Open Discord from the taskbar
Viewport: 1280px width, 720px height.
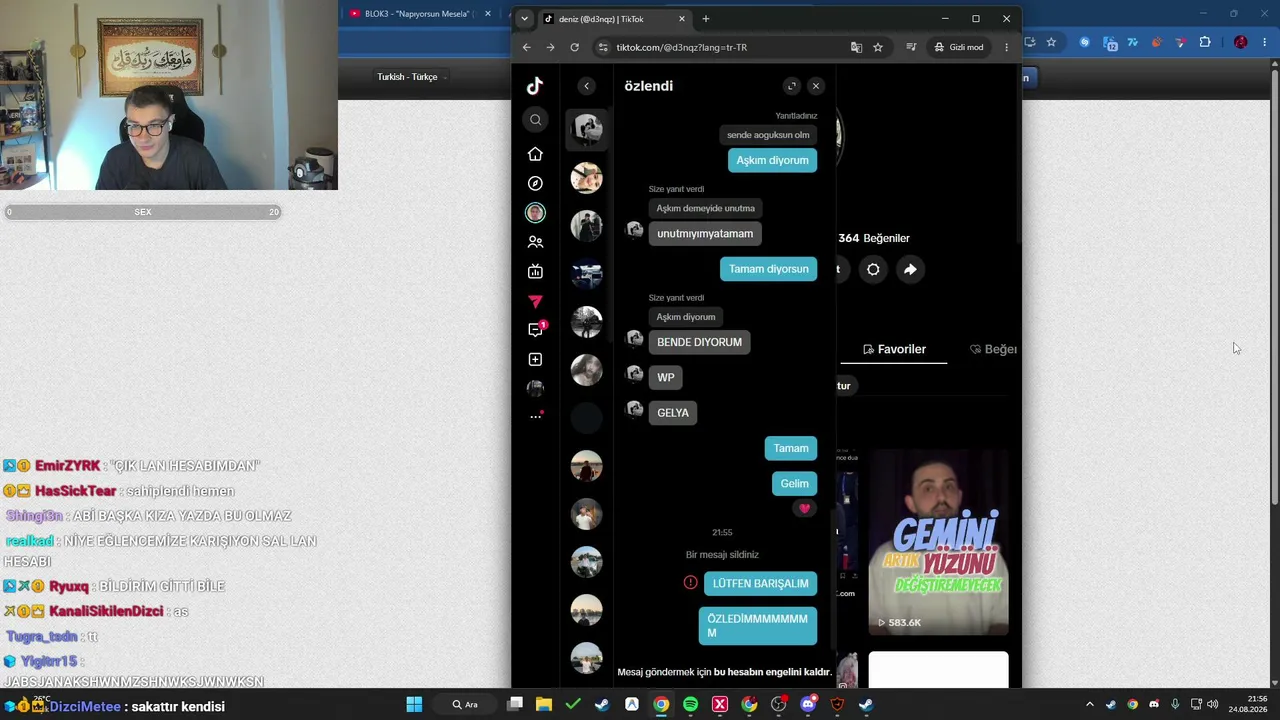point(808,704)
